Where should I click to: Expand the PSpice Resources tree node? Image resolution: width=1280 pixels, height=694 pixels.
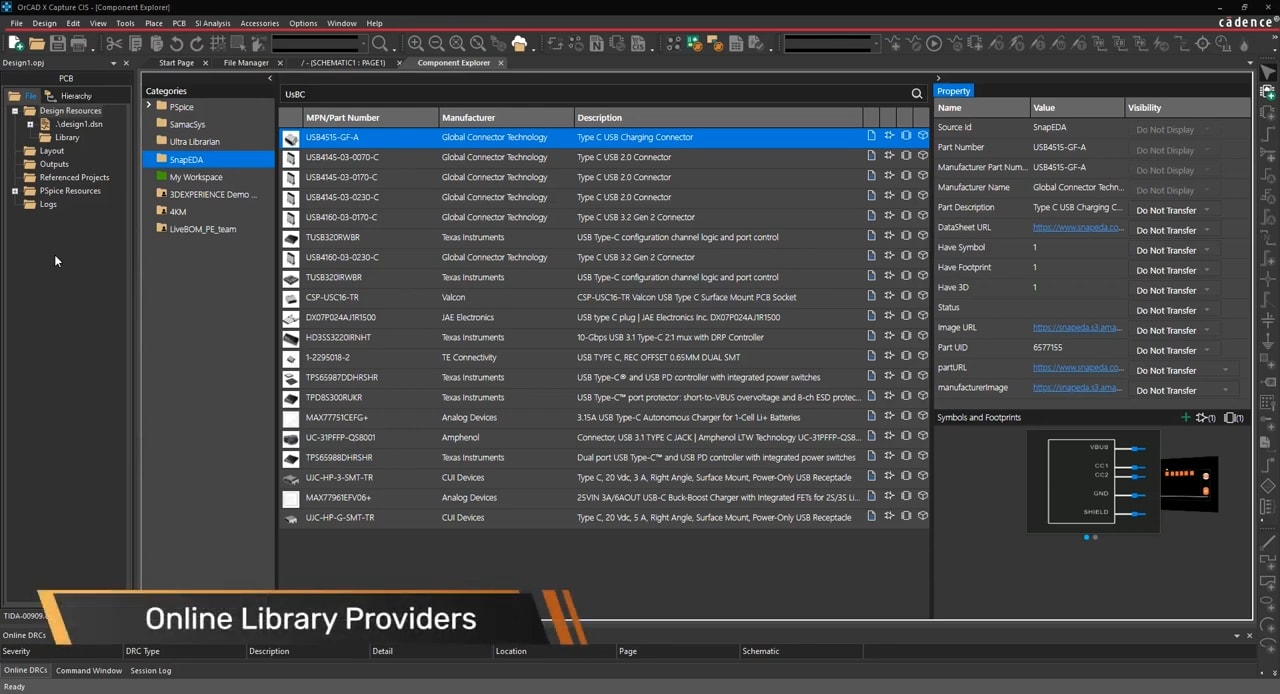tap(15, 191)
